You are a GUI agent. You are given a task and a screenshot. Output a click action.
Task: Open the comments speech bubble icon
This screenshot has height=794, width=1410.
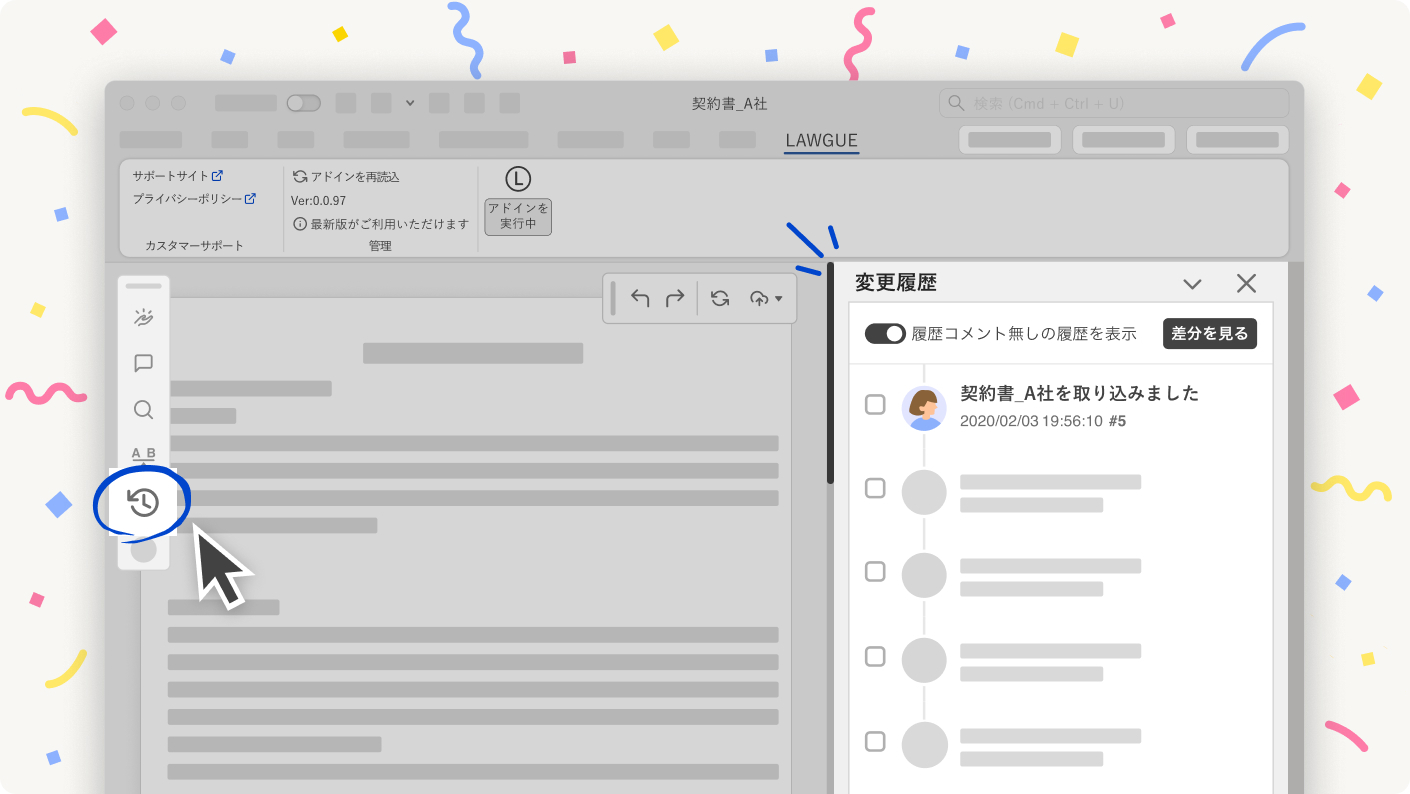click(x=143, y=363)
